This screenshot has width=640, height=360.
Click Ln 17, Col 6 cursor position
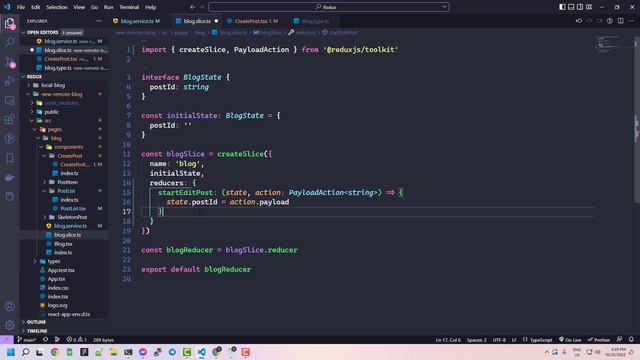[x=448, y=340]
